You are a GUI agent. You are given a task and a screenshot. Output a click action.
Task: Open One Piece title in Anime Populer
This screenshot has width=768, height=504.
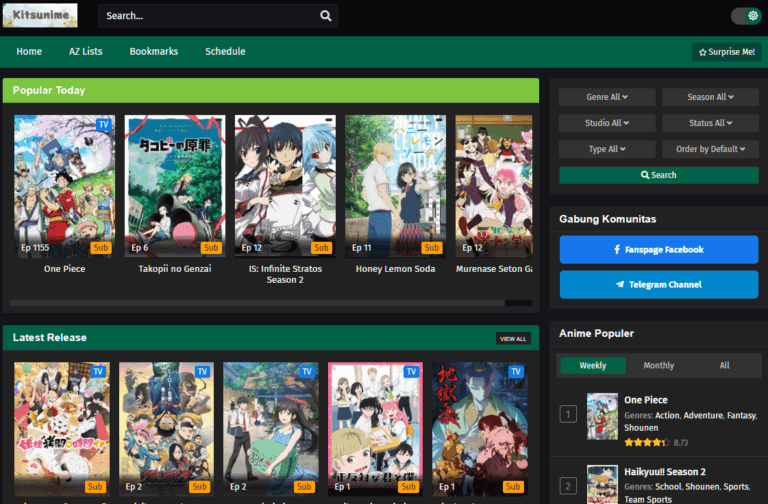click(x=646, y=400)
